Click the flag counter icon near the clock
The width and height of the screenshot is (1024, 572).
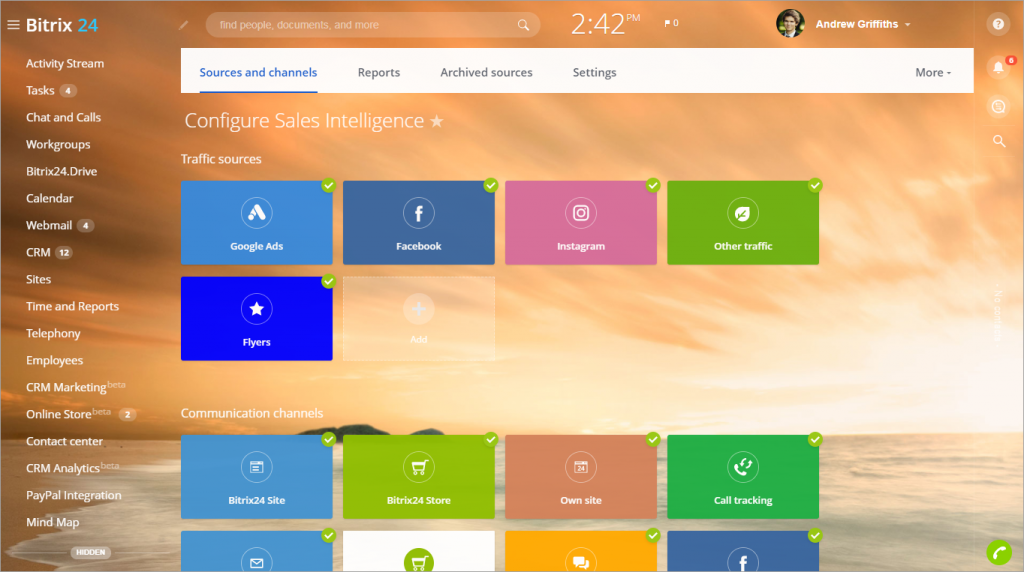click(671, 23)
